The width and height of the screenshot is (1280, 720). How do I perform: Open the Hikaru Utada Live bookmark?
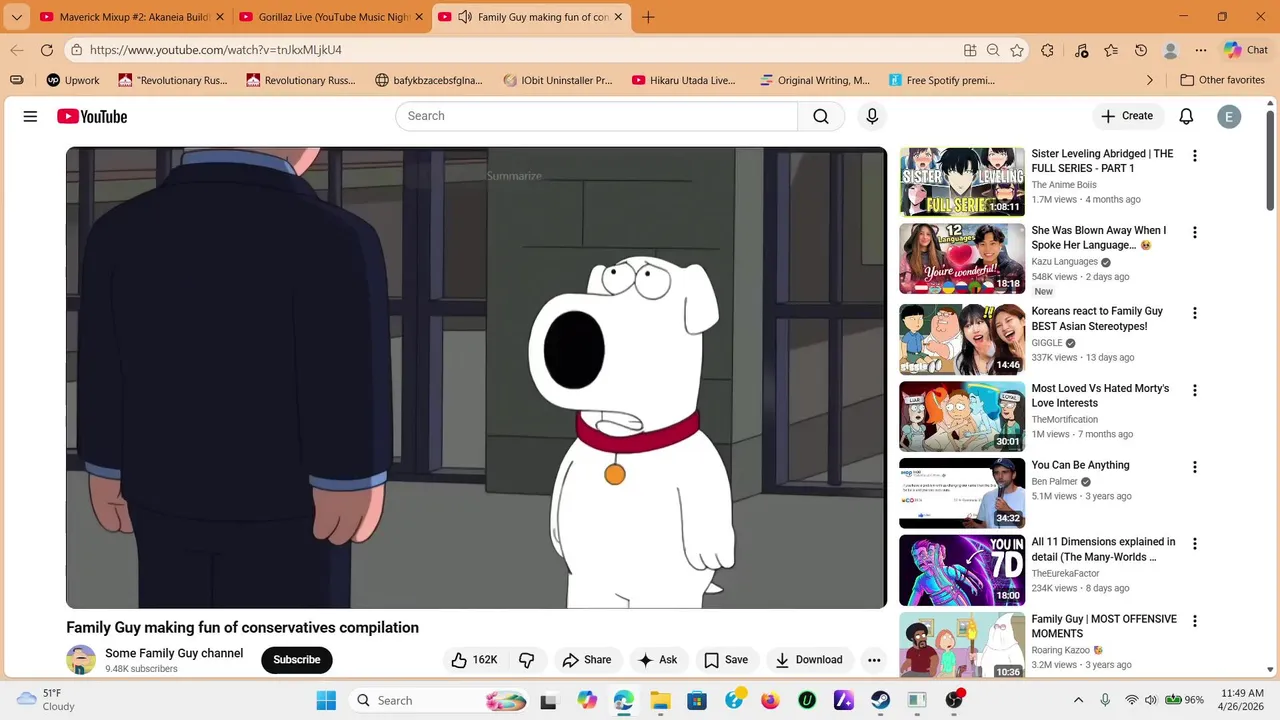[685, 80]
